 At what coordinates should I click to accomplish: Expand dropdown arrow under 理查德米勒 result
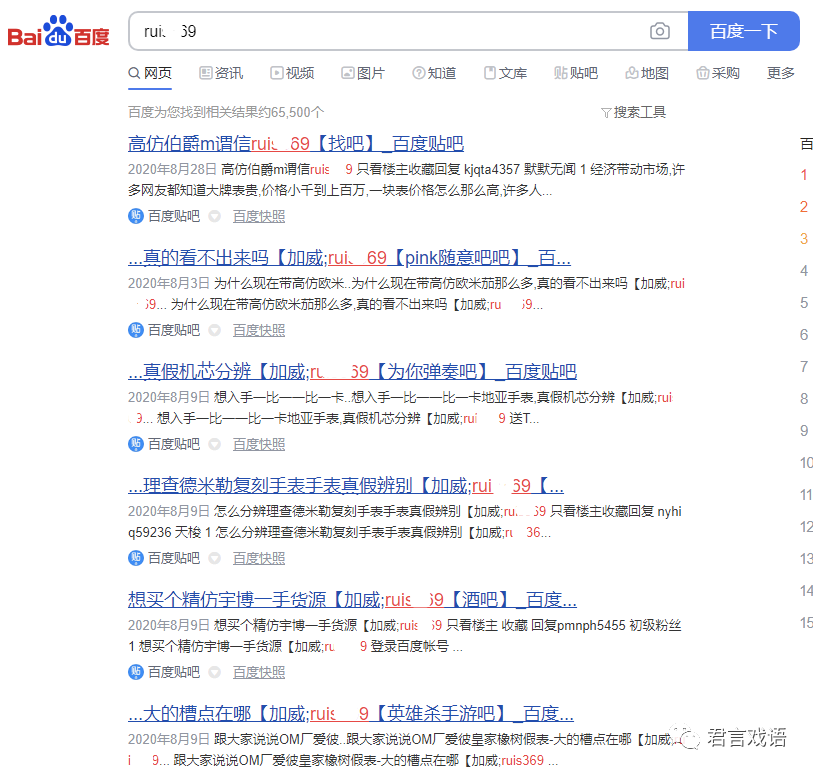(x=215, y=558)
